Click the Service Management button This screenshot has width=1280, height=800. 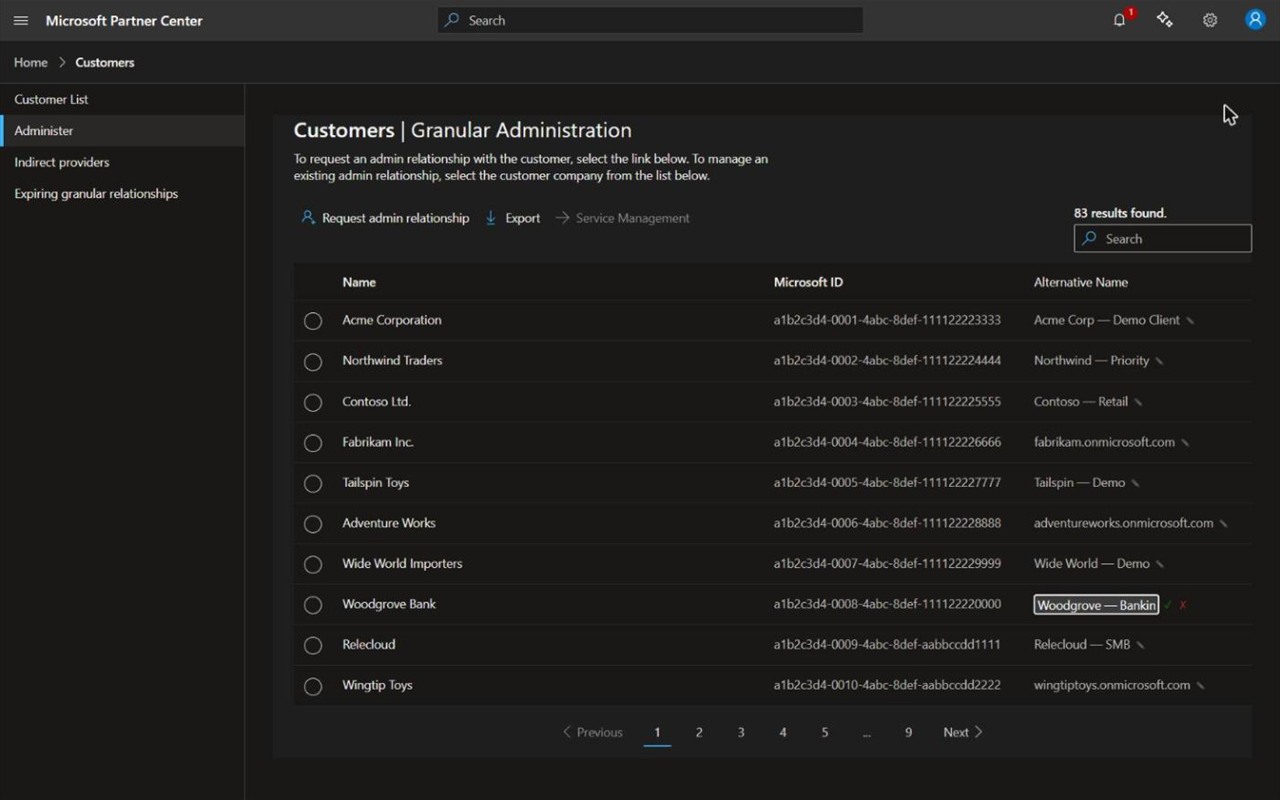(622, 218)
